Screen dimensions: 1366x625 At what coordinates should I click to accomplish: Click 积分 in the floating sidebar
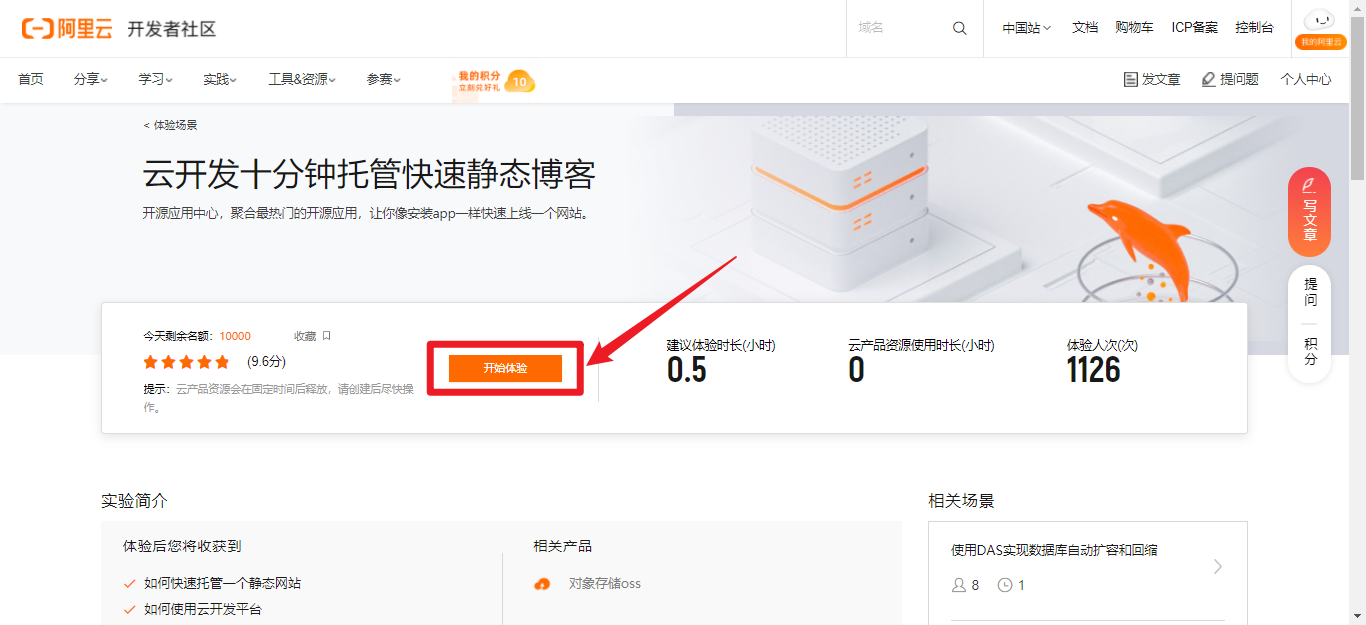(x=1310, y=351)
